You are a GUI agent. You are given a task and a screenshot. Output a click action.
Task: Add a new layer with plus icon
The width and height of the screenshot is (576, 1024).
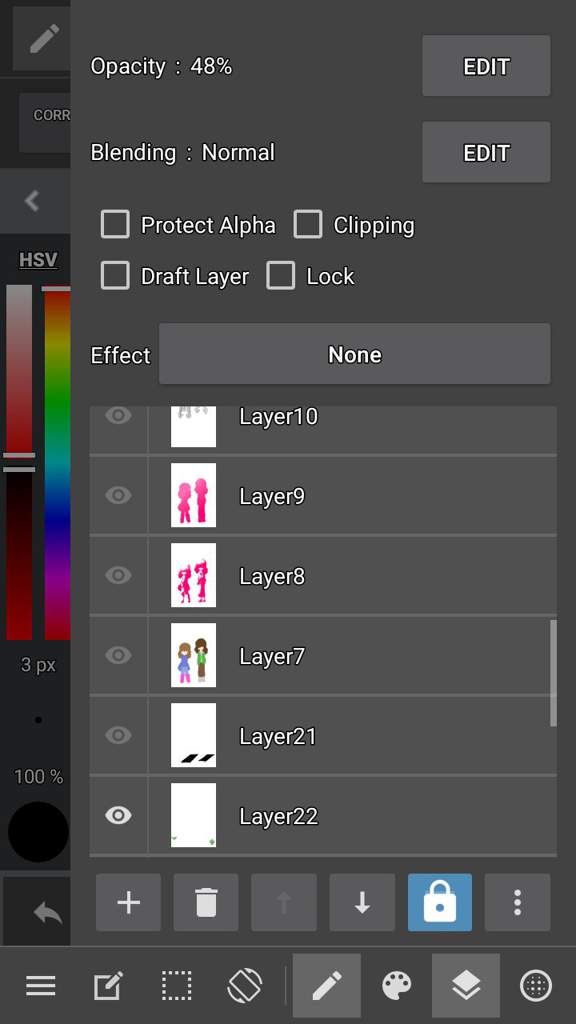pyautogui.click(x=129, y=903)
